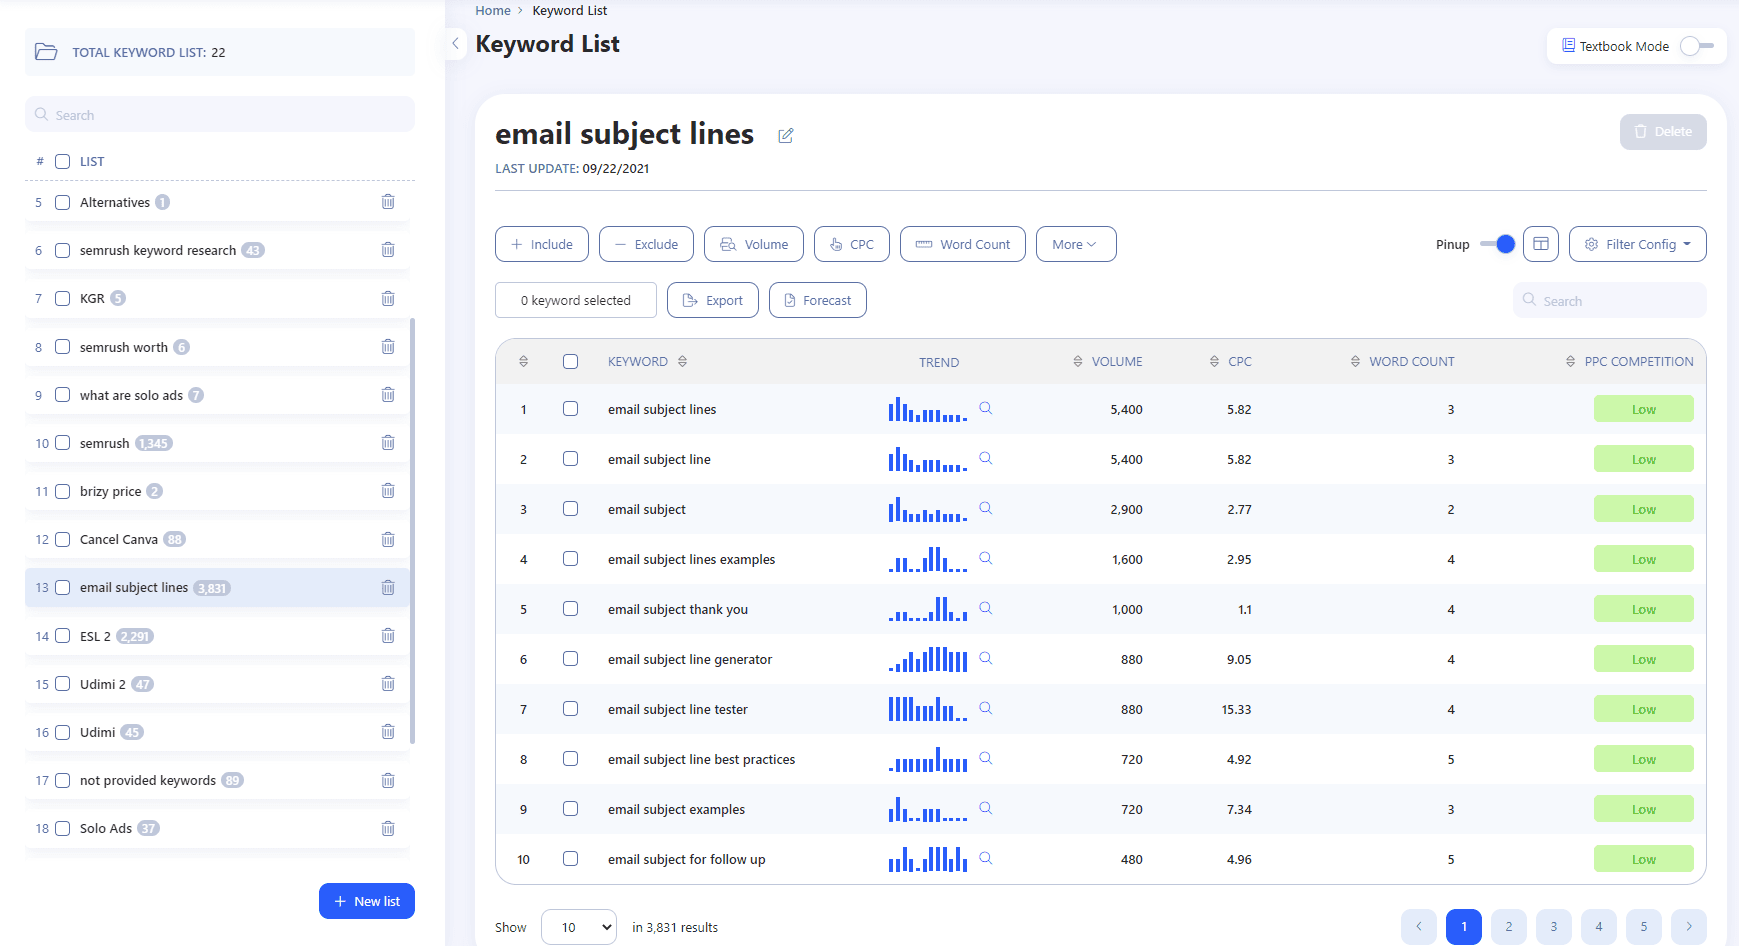Select all keywords with header checkbox
The width and height of the screenshot is (1739, 946).
pos(570,362)
